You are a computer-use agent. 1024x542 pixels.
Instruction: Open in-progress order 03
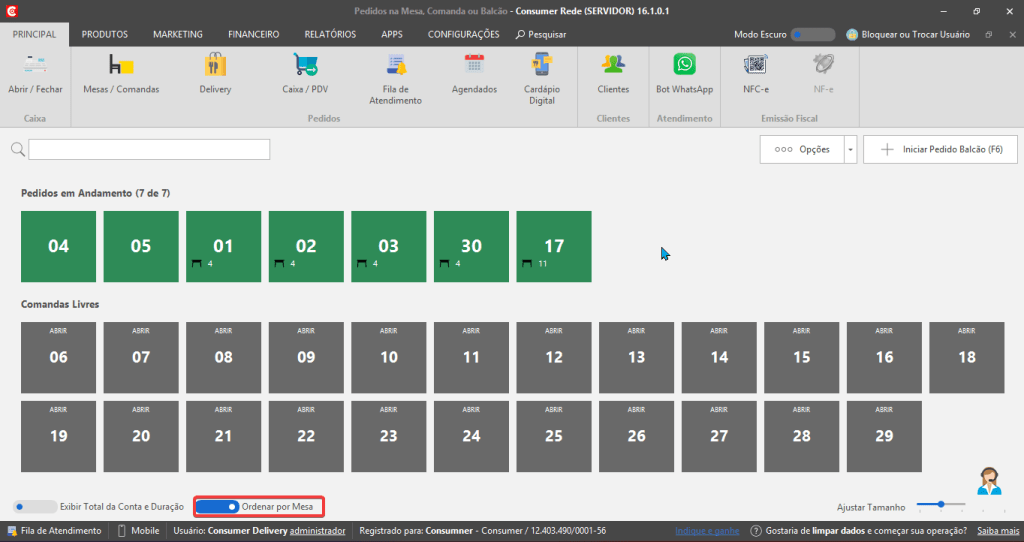coord(389,246)
